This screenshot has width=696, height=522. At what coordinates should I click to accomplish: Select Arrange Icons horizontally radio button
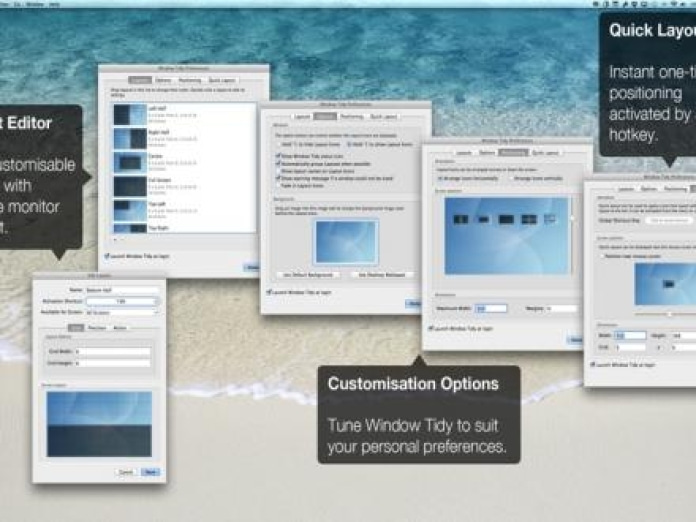(x=440, y=178)
